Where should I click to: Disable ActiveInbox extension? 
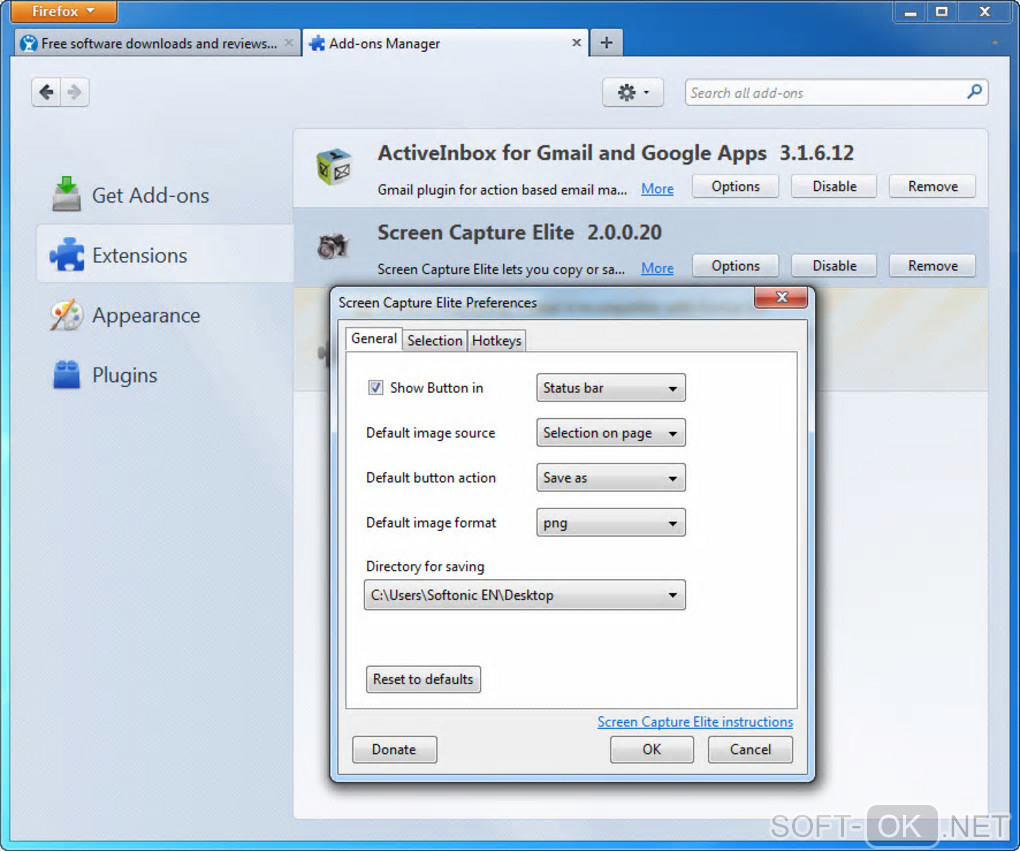tap(834, 187)
